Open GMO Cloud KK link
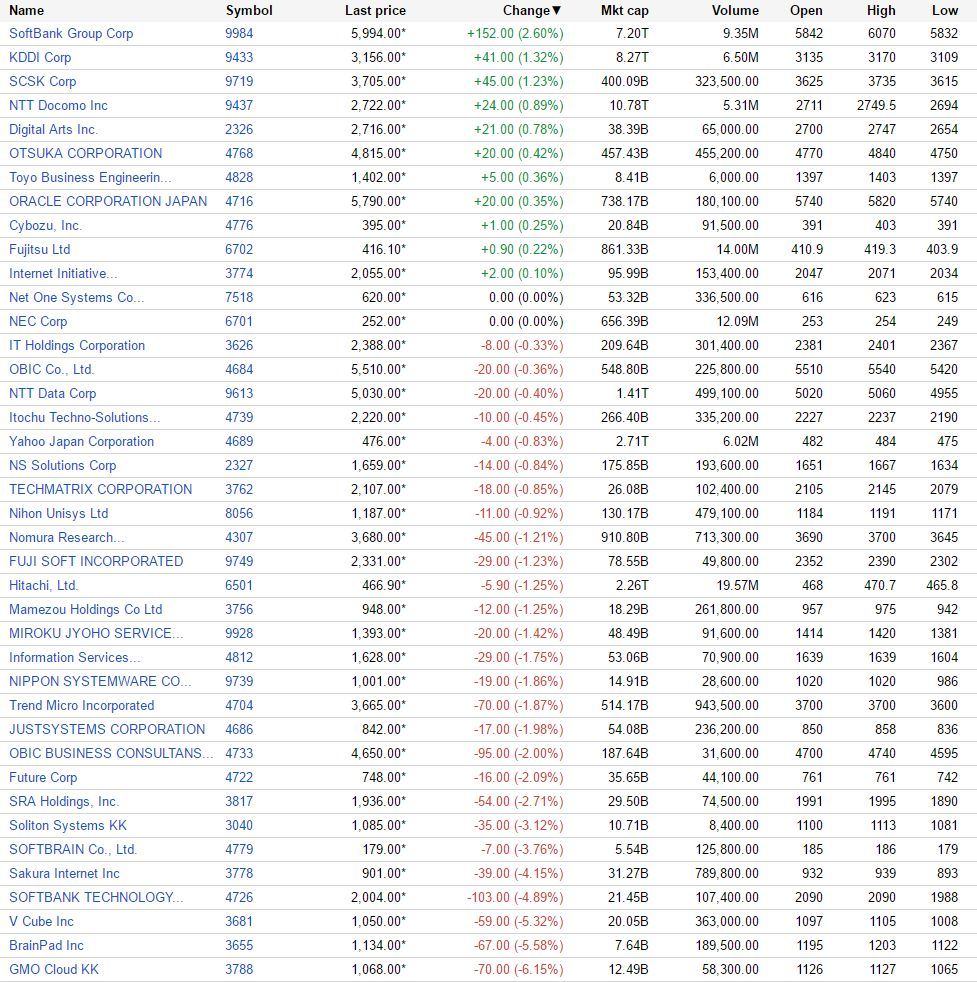977x982 pixels. pyautogui.click(x=54, y=970)
